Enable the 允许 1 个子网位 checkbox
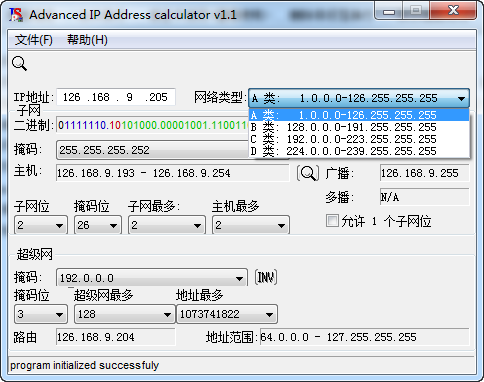The width and height of the screenshot is (484, 382). point(332,221)
